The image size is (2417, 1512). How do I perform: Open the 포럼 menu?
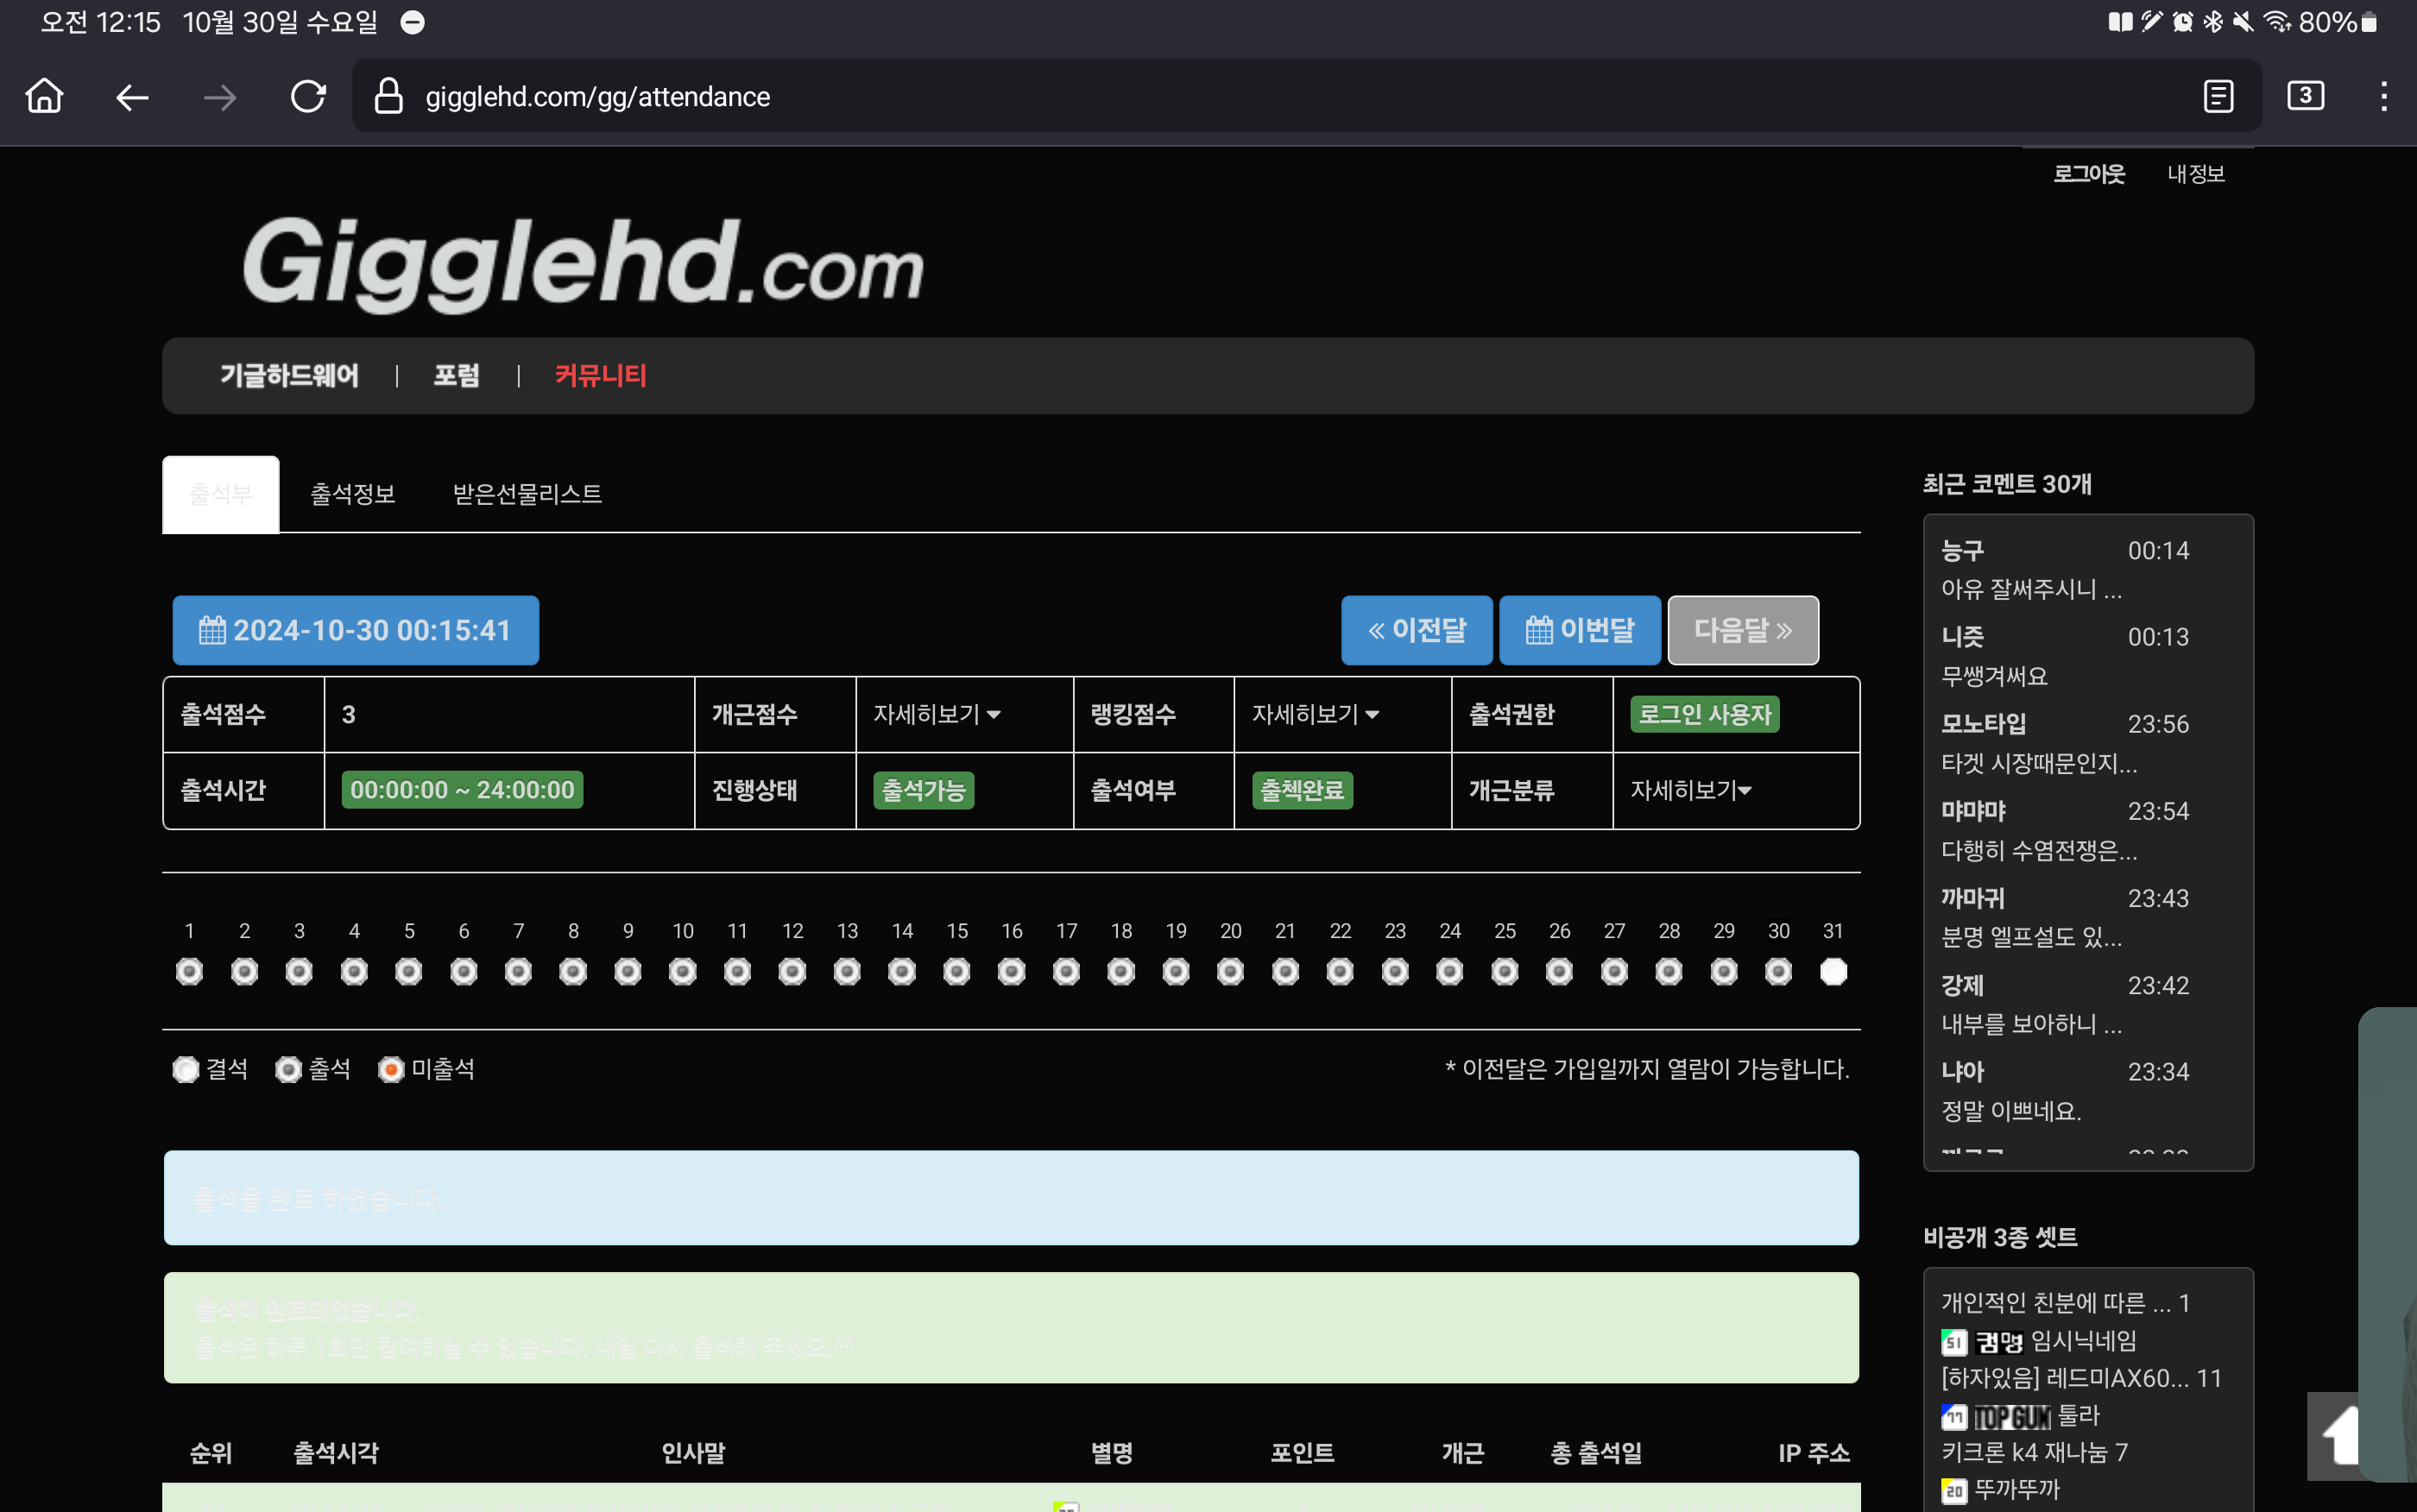(x=456, y=375)
